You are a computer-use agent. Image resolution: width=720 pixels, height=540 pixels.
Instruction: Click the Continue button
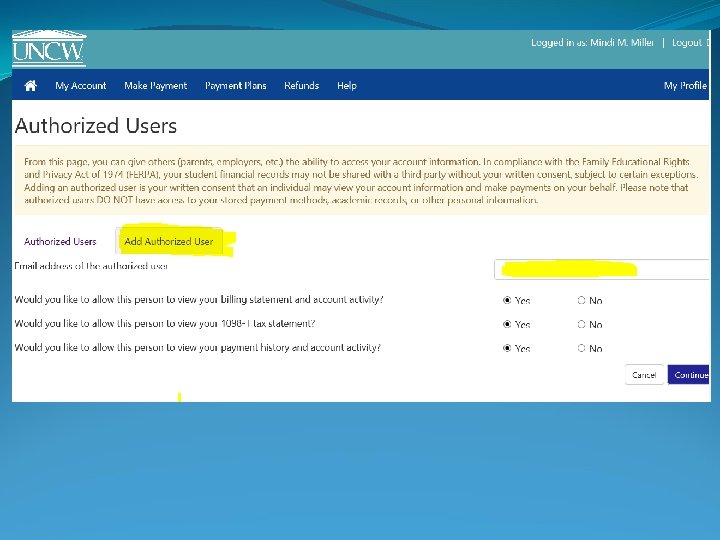tap(689, 375)
